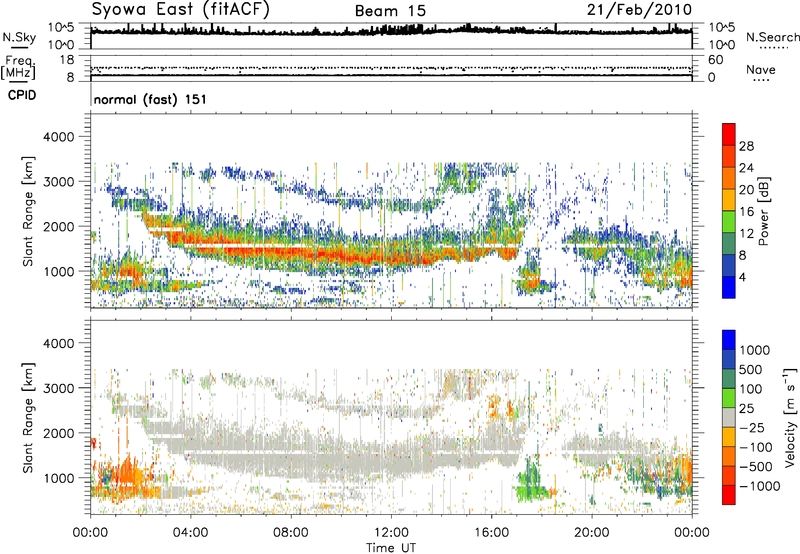Click the "Slant Range [km]" label of velocity panel
Viewport: 800px width, 554px height.
(x=28, y=417)
